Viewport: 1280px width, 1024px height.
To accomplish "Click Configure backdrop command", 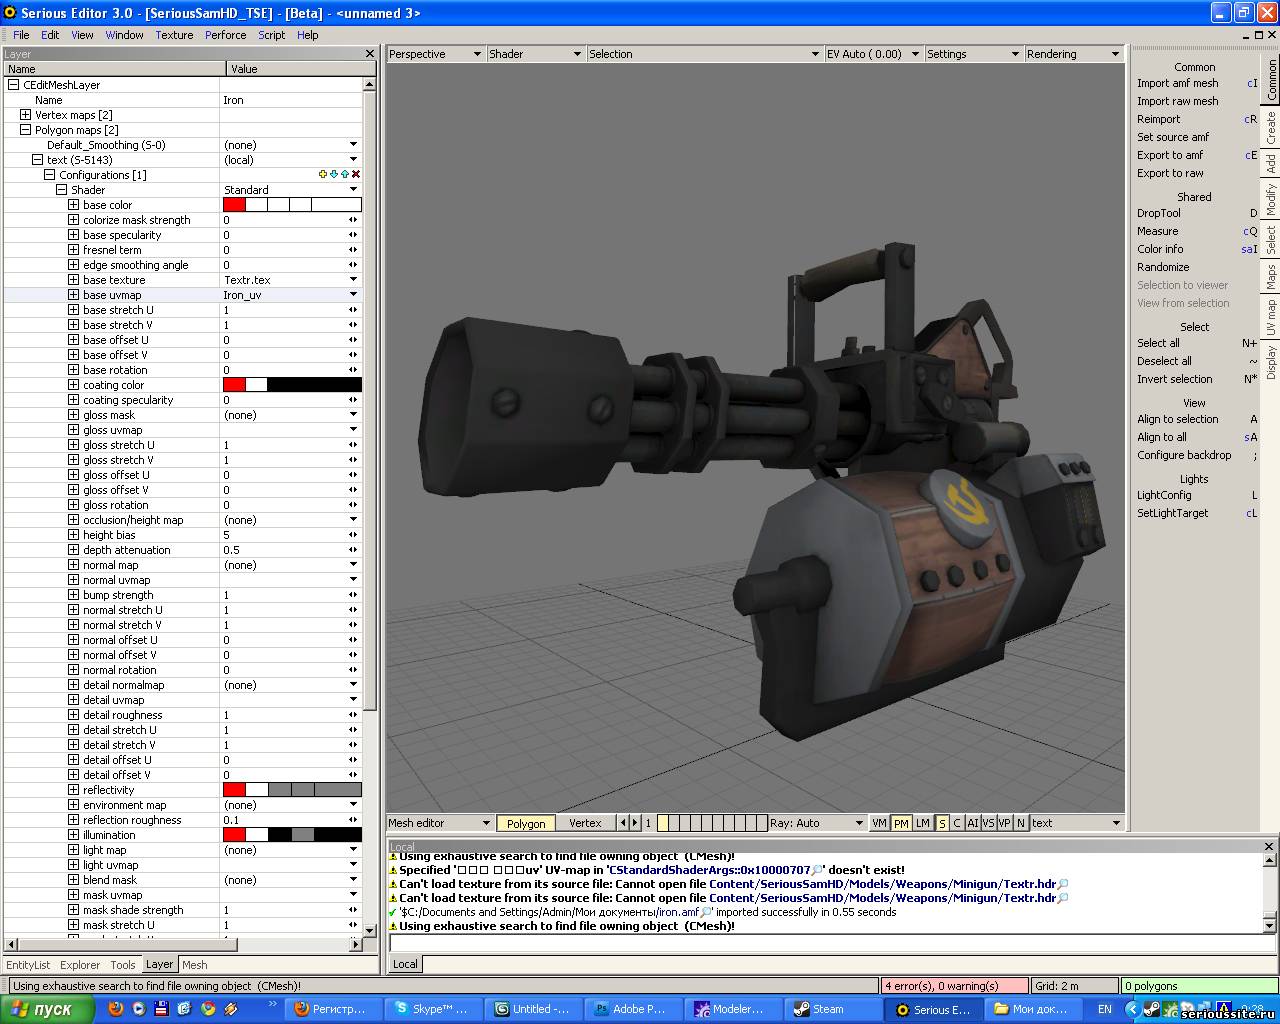I will (1184, 455).
